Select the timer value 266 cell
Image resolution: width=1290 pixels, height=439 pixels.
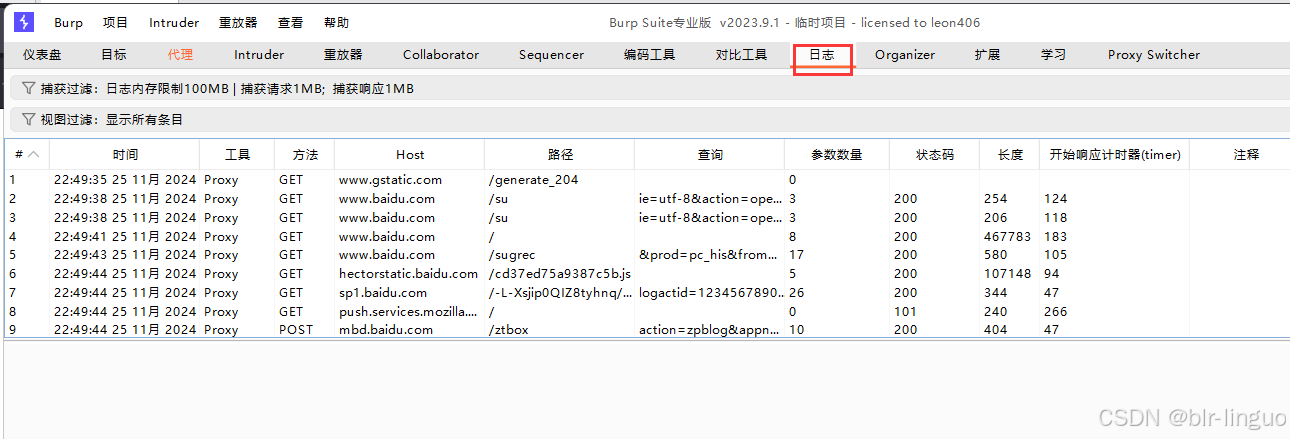(1115, 312)
